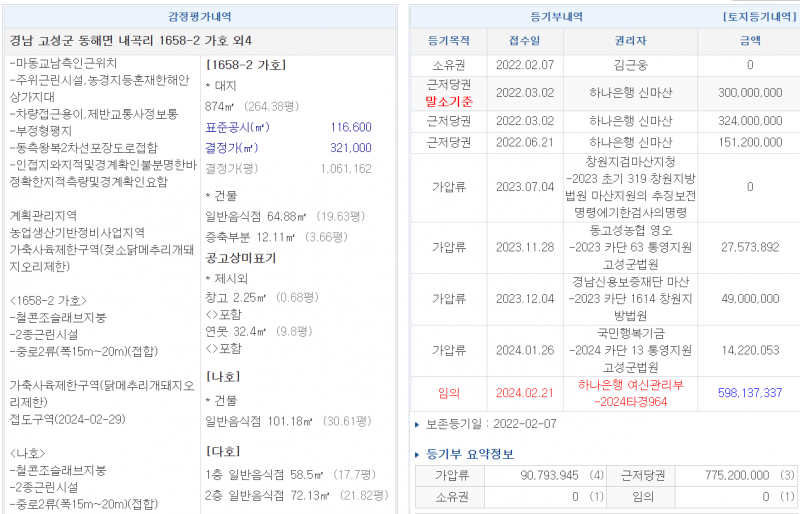
Task: Click the 등기목적 column header
Action: point(449,41)
